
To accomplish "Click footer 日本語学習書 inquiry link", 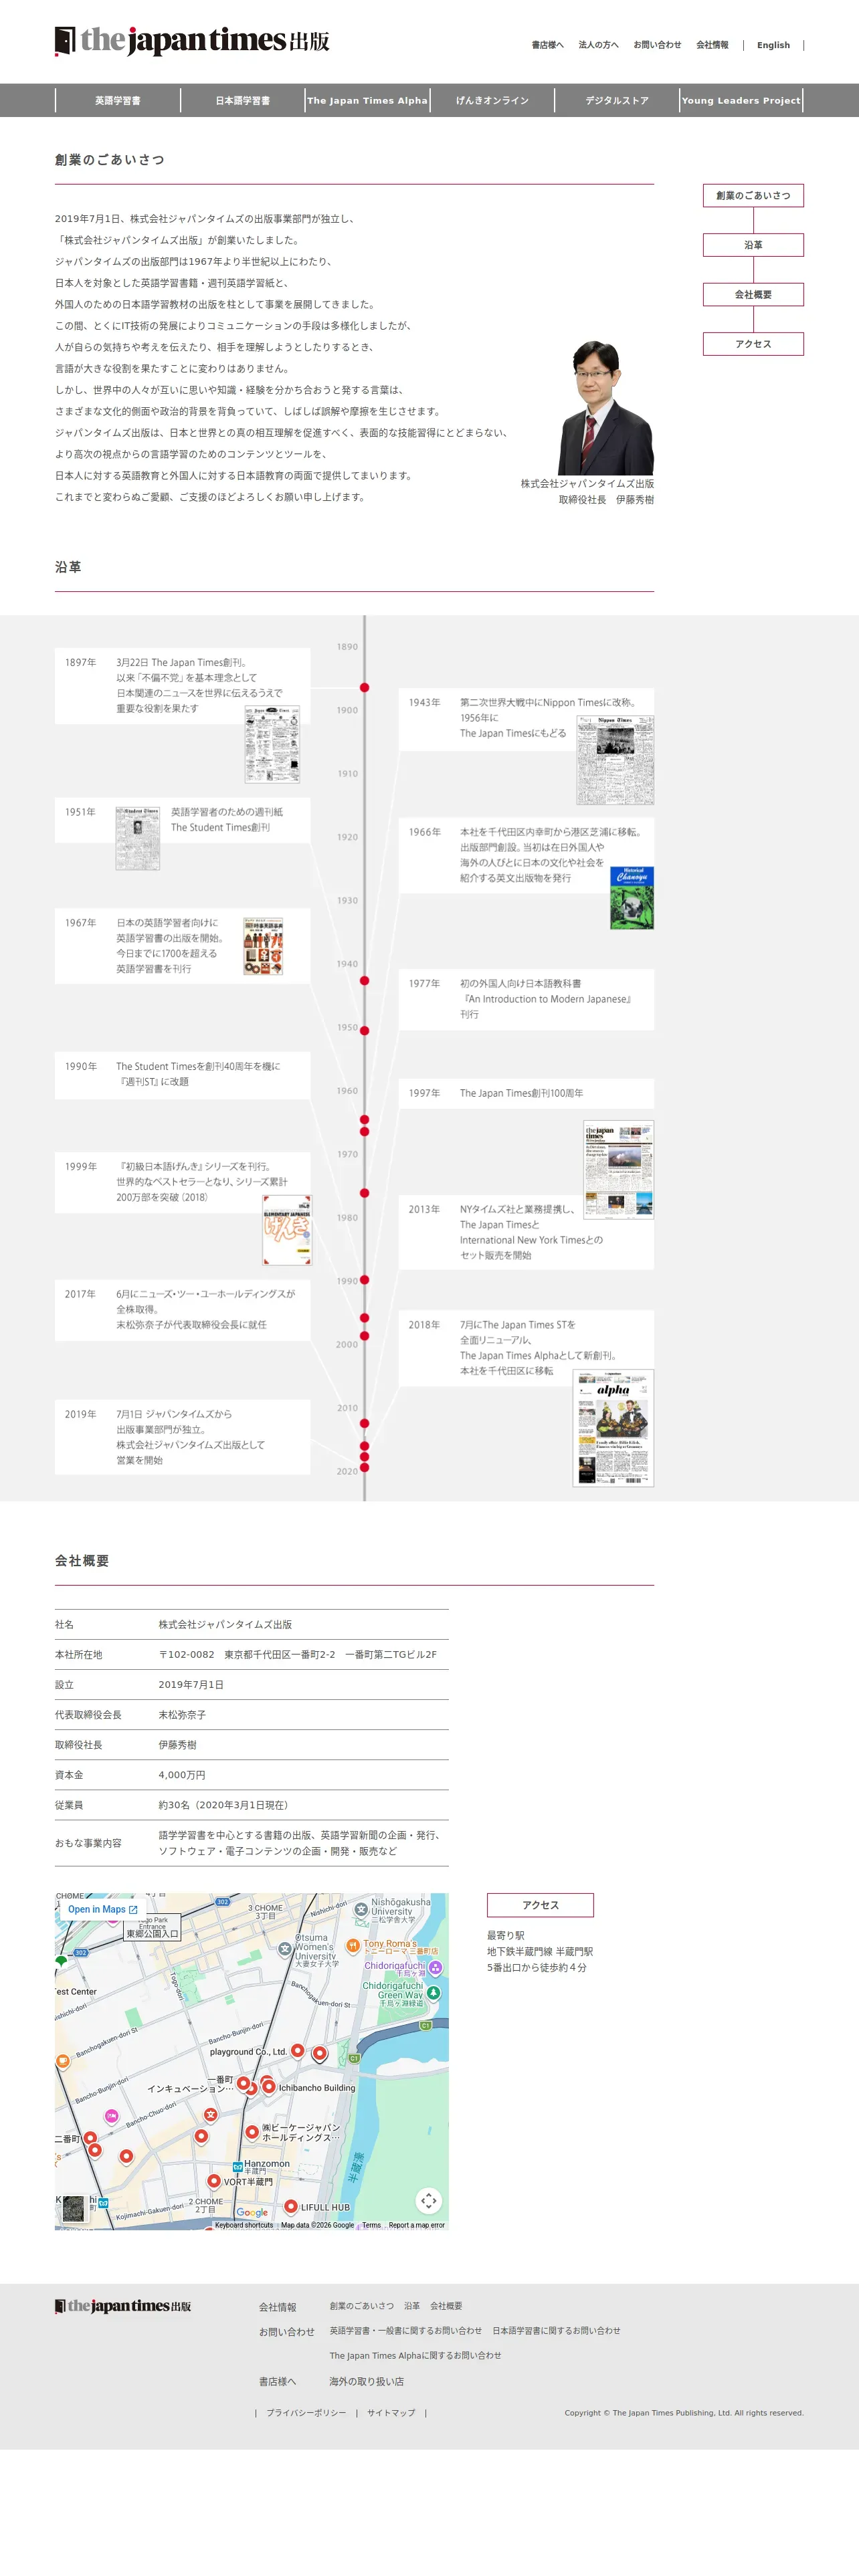I will coord(556,2331).
